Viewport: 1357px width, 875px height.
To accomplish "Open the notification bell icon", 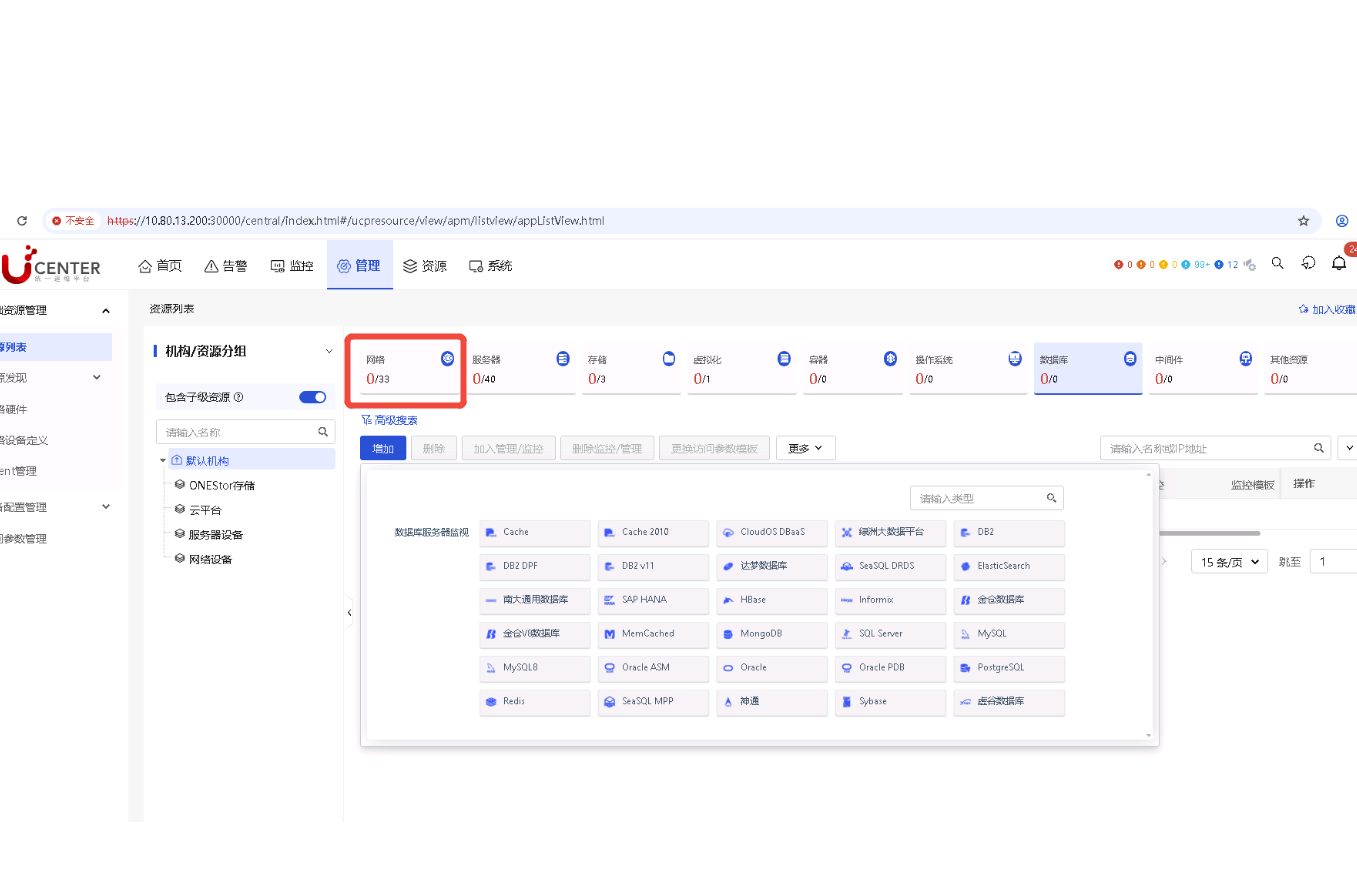I will pos(1339,264).
